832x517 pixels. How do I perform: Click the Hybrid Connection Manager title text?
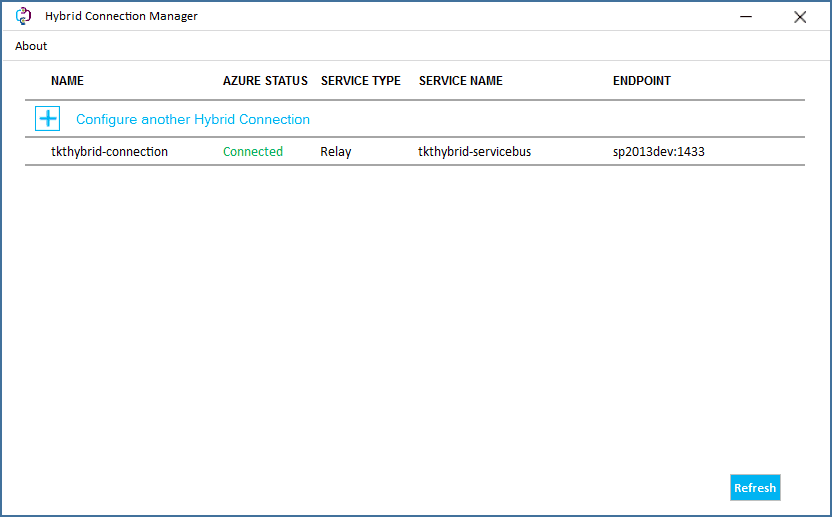121,16
